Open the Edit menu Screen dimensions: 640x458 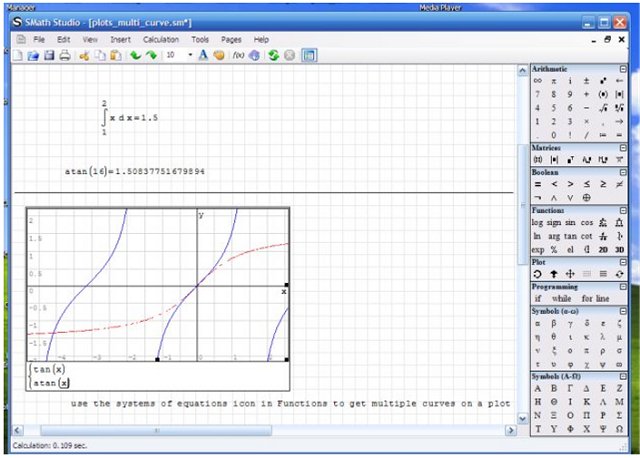pos(64,40)
